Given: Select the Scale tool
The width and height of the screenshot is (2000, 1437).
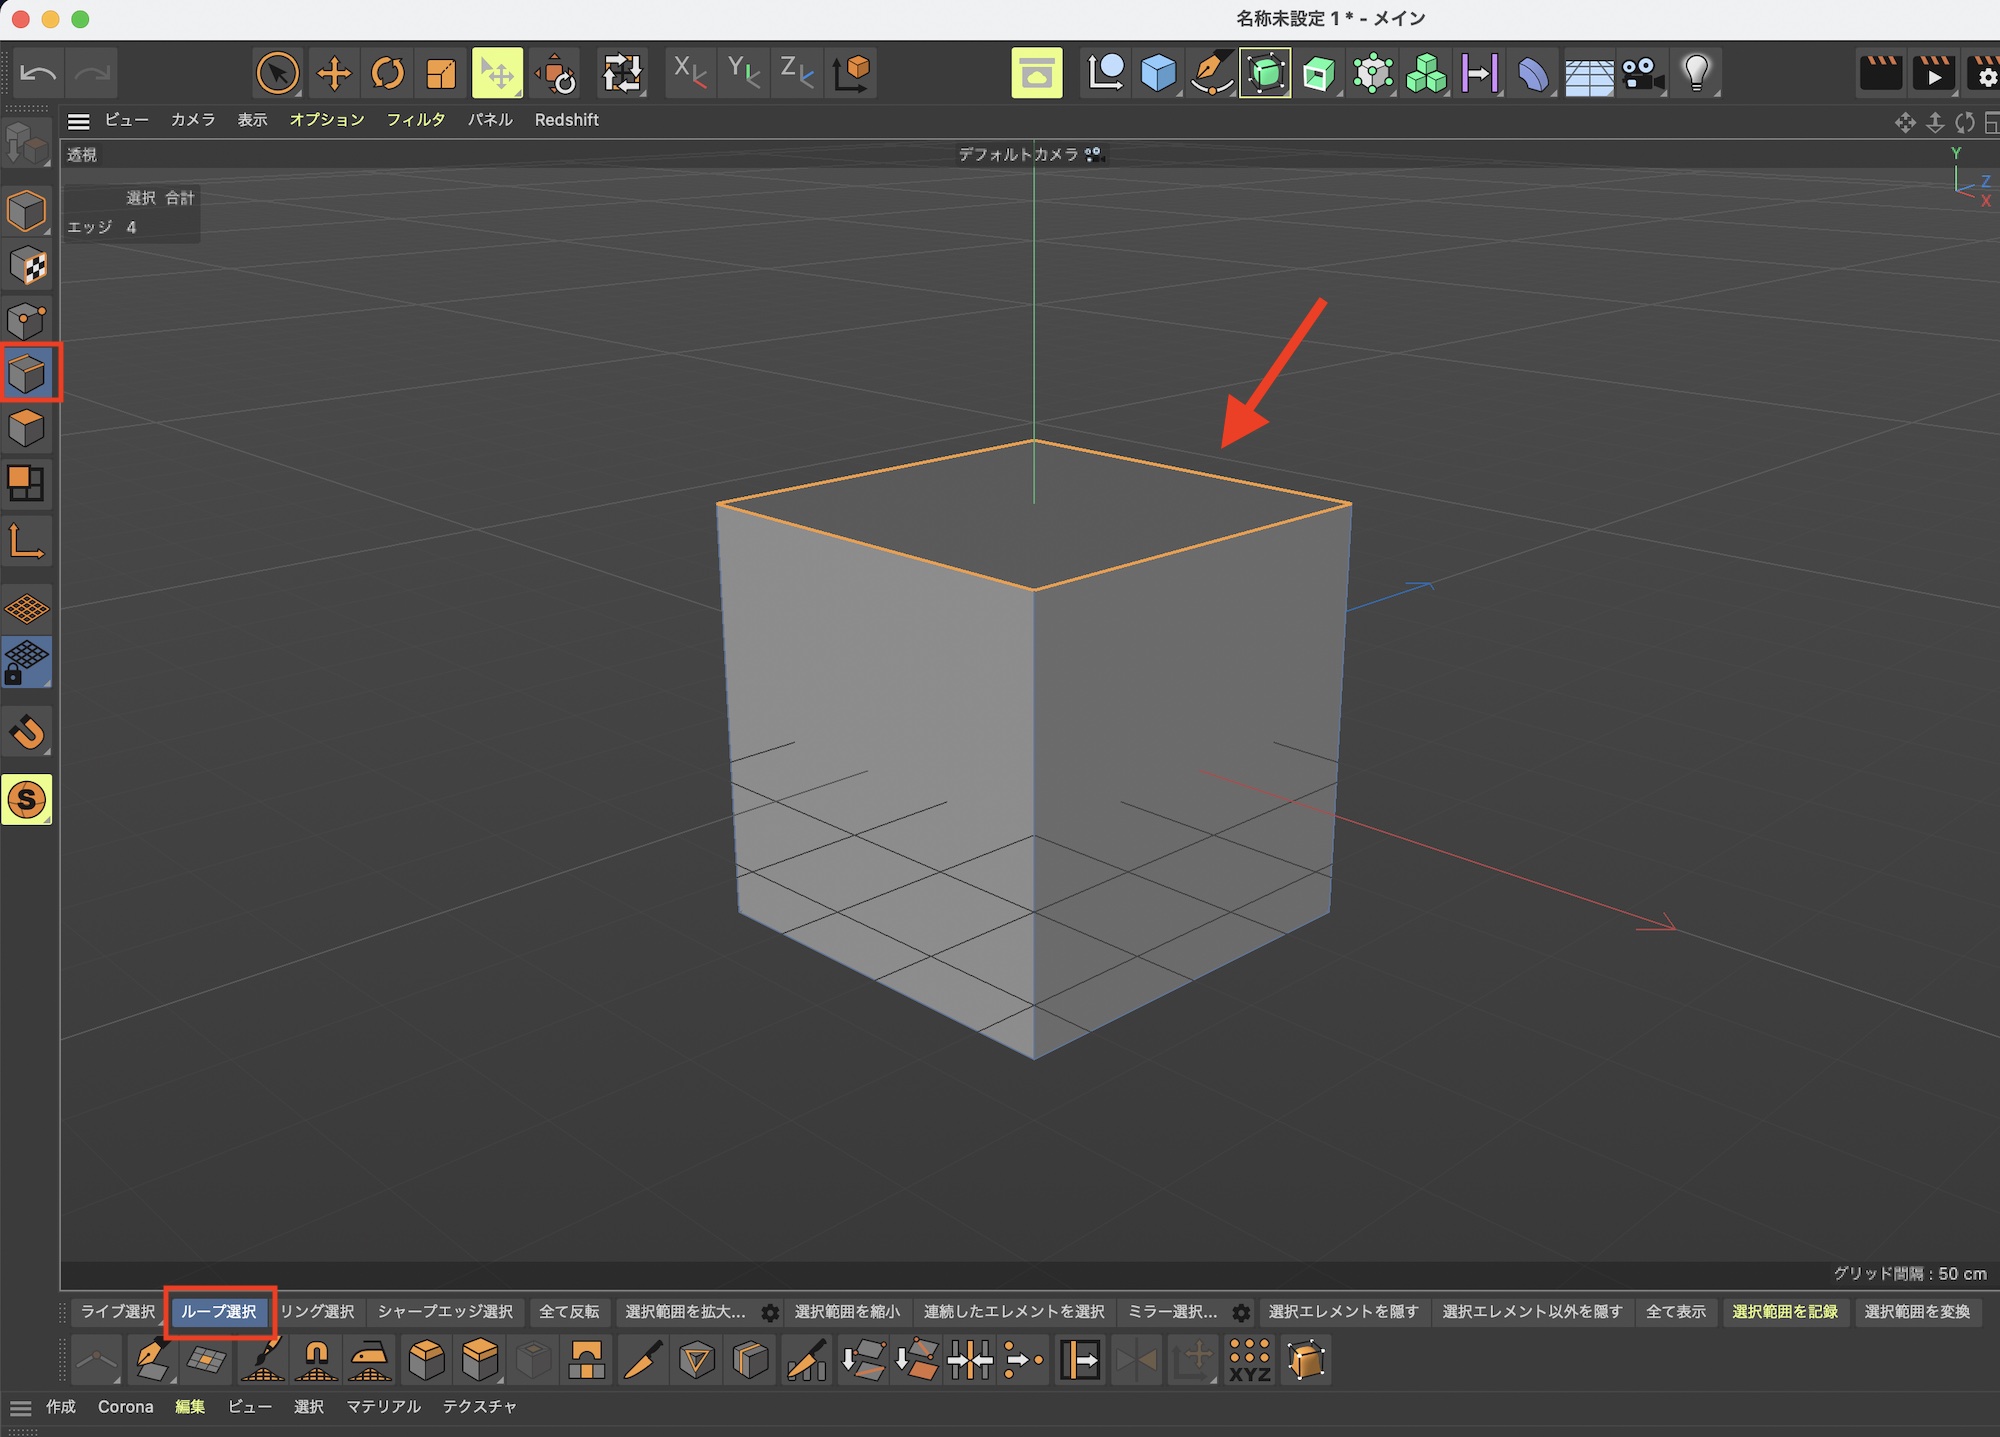Looking at the screenshot, I should click(441, 73).
